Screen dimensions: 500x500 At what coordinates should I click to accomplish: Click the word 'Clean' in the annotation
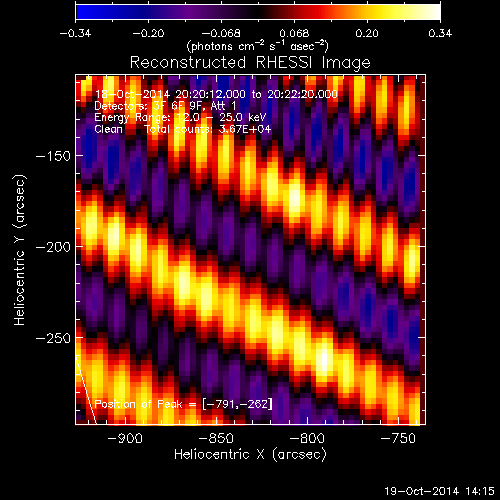pyautogui.click(x=108, y=129)
